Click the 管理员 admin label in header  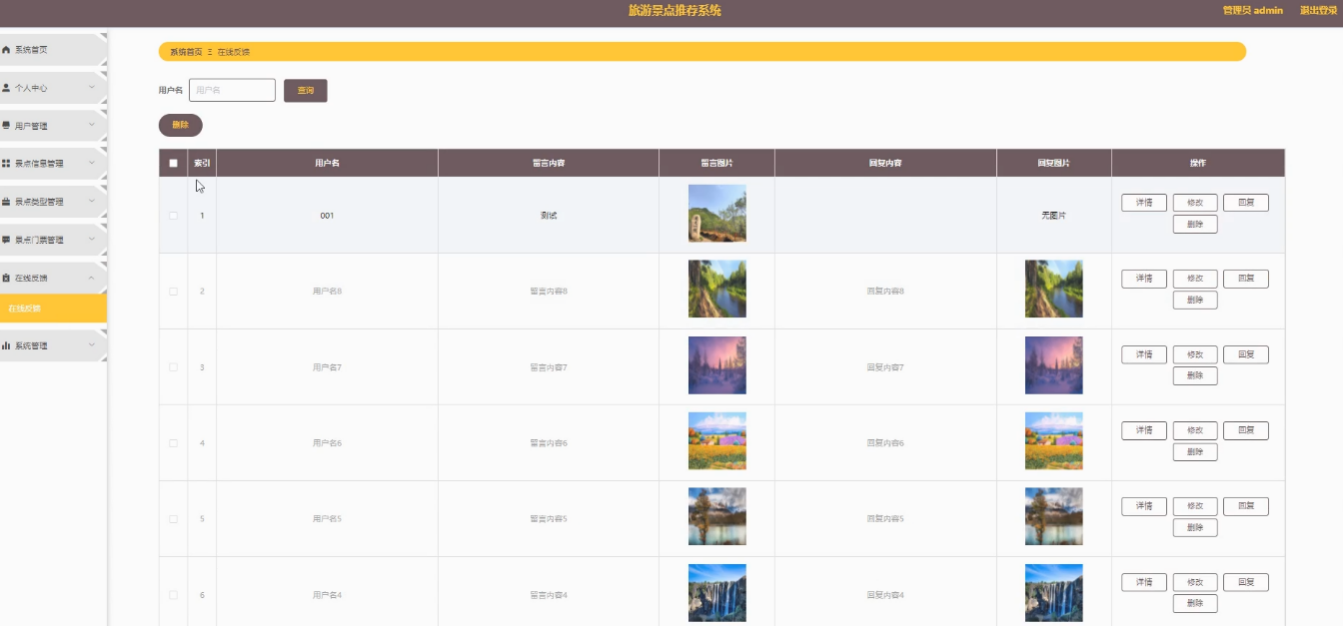point(1252,10)
